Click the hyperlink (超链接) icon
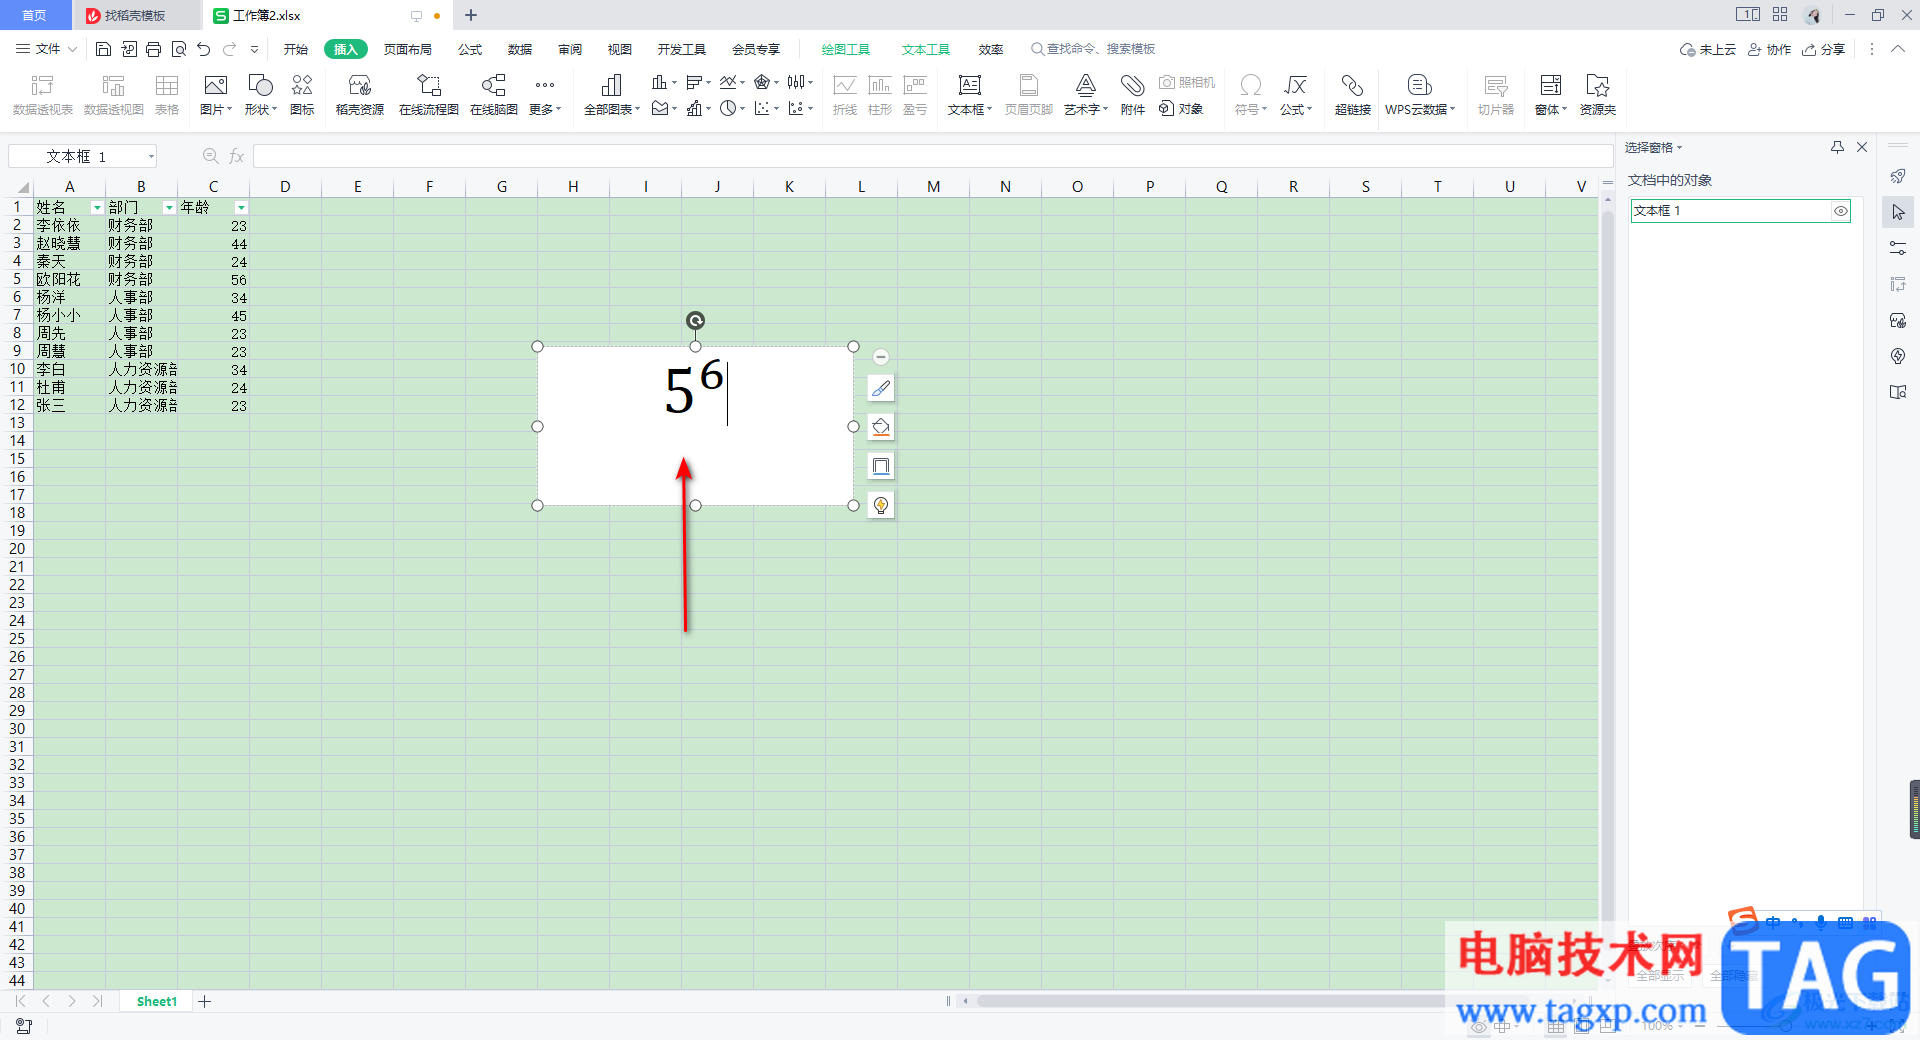 click(1352, 94)
